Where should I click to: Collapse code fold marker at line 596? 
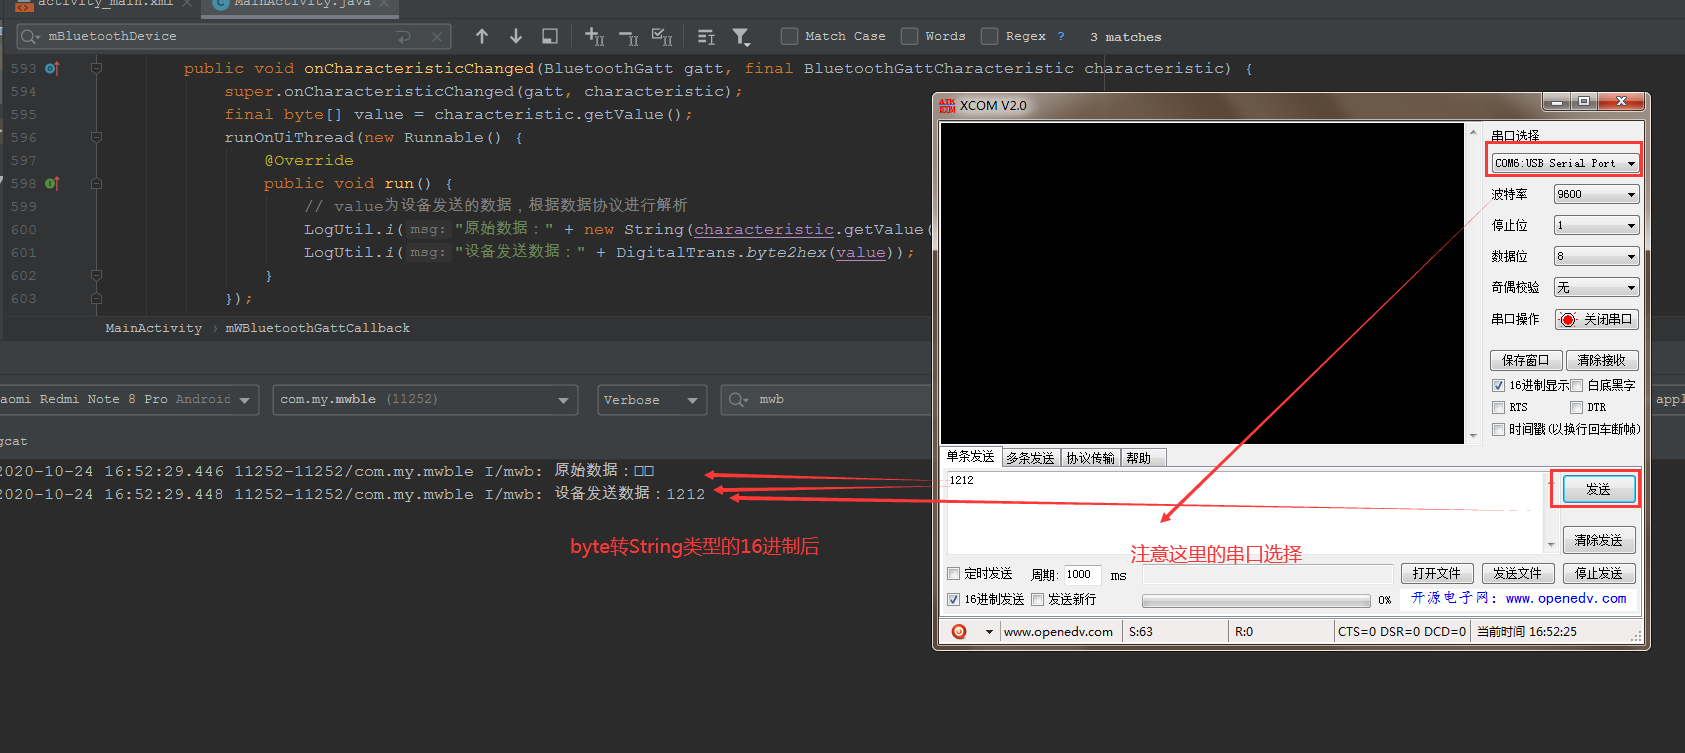click(x=96, y=137)
